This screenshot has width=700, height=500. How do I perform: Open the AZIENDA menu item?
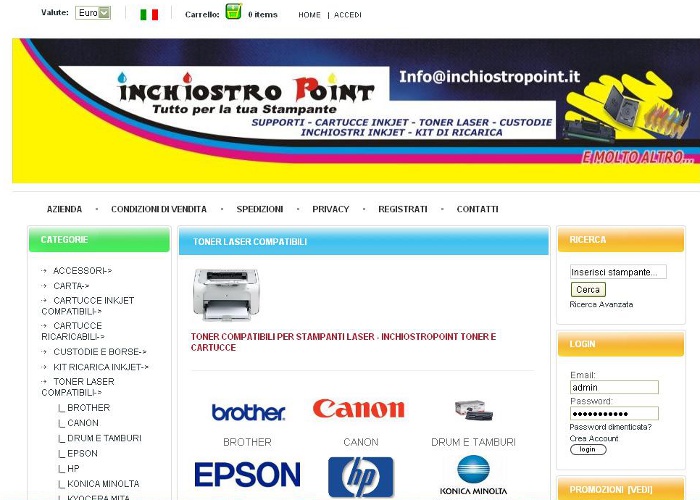point(64,209)
